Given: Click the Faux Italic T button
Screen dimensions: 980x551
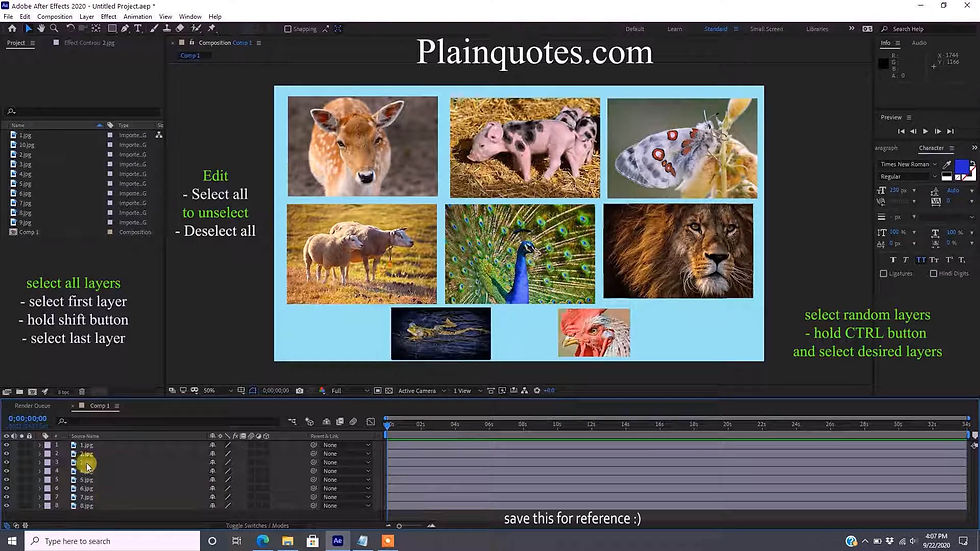Looking at the screenshot, I should pyautogui.click(x=906, y=260).
